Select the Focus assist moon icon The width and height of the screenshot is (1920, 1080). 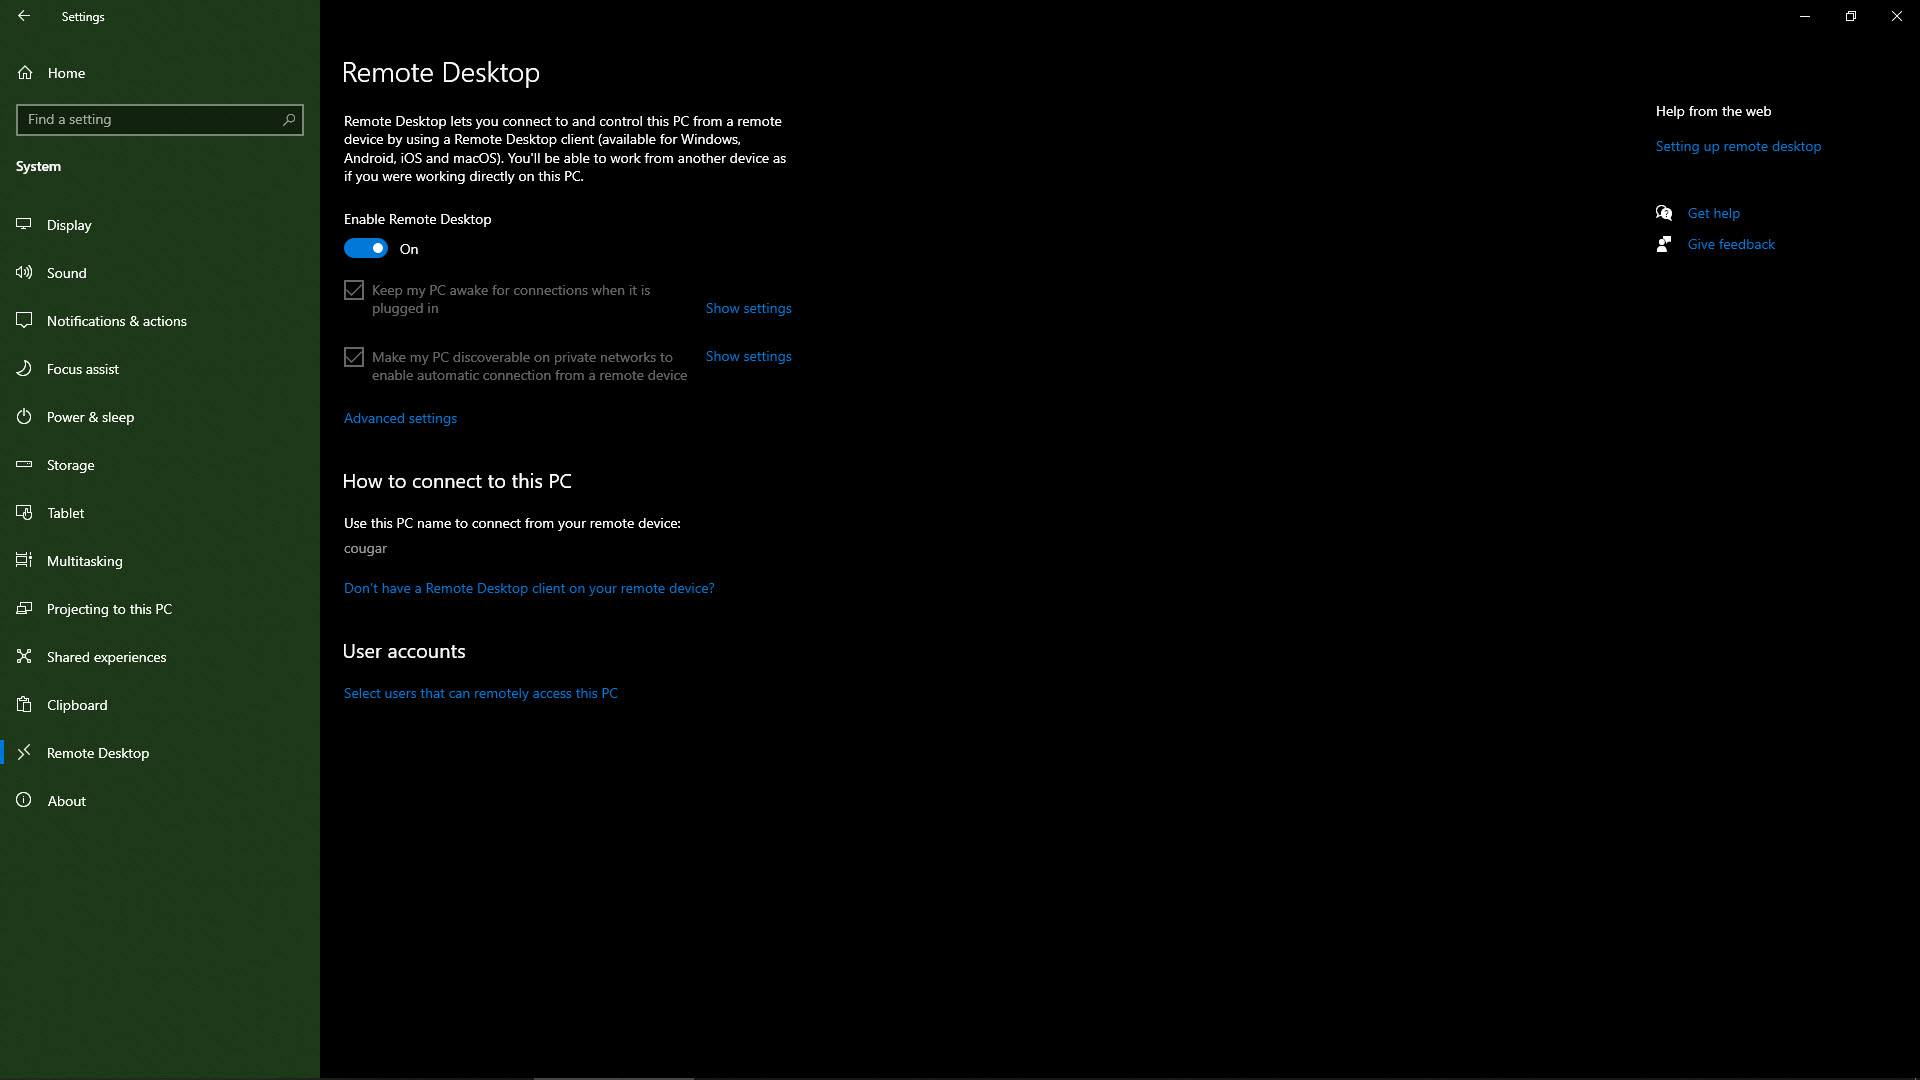coord(24,368)
